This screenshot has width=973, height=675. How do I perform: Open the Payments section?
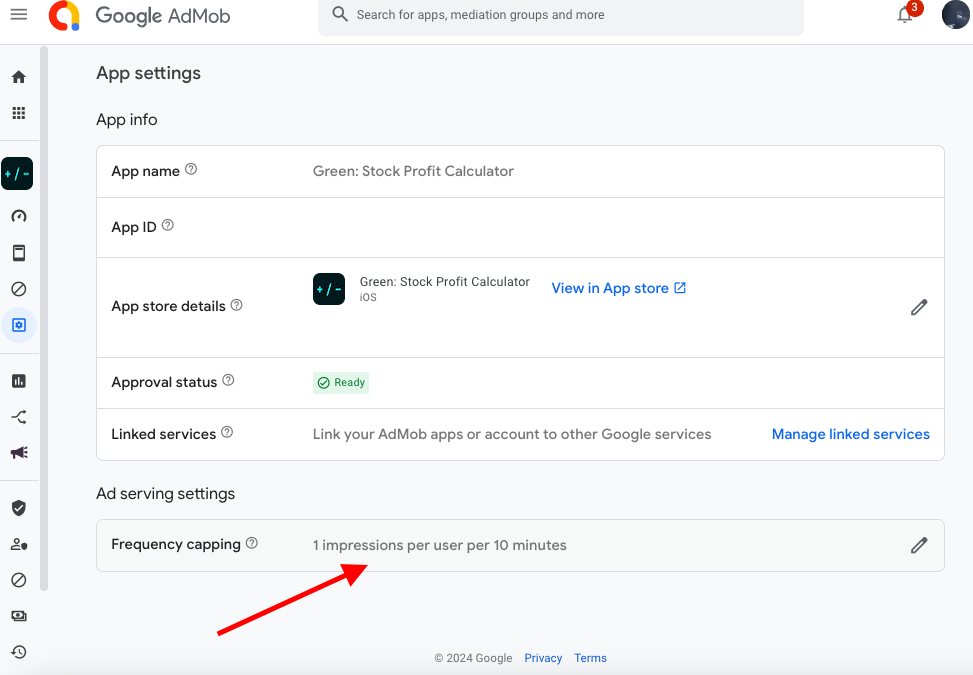[x=18, y=615]
